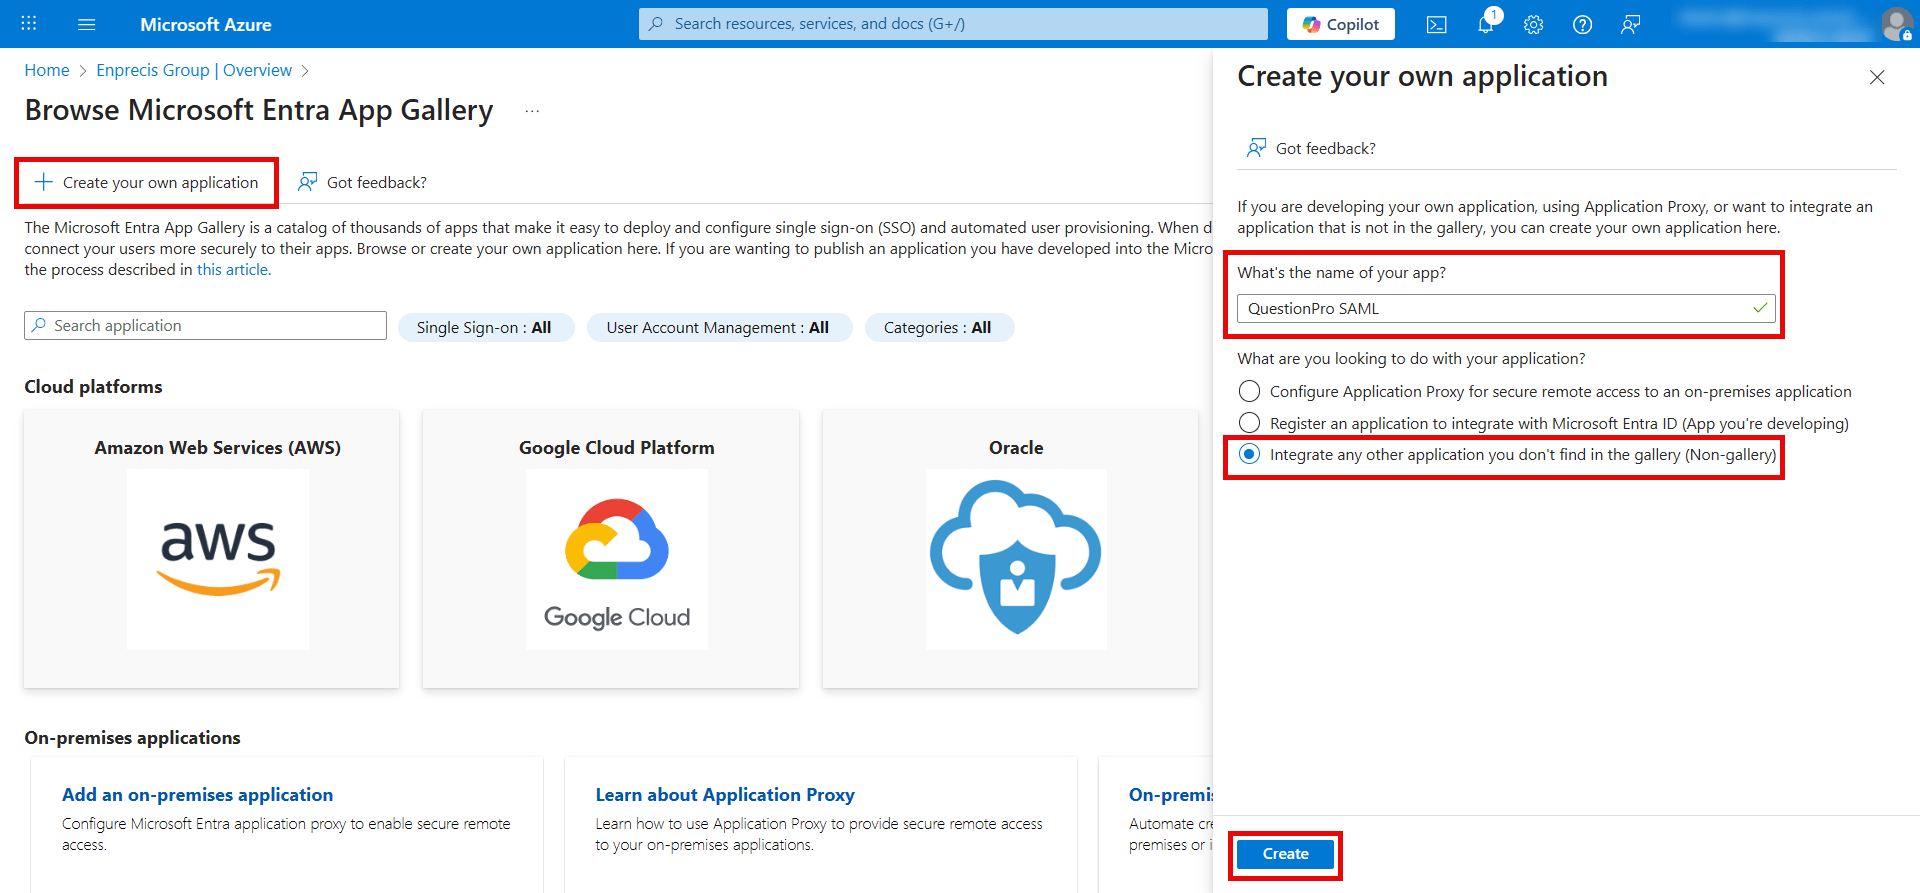This screenshot has height=893, width=1920.
Task: Open Enprecis Group Overview breadcrumb
Action: (x=194, y=70)
